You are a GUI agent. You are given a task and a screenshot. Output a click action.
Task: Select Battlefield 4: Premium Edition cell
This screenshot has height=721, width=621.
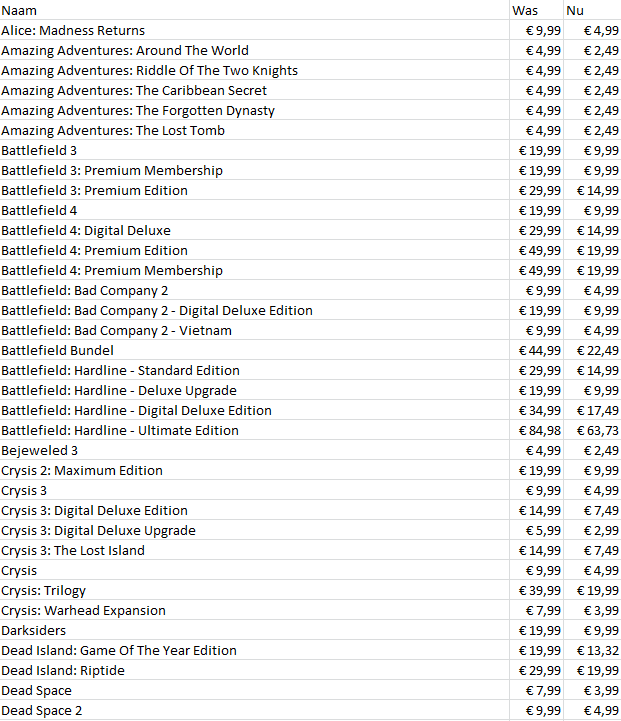(x=255, y=250)
